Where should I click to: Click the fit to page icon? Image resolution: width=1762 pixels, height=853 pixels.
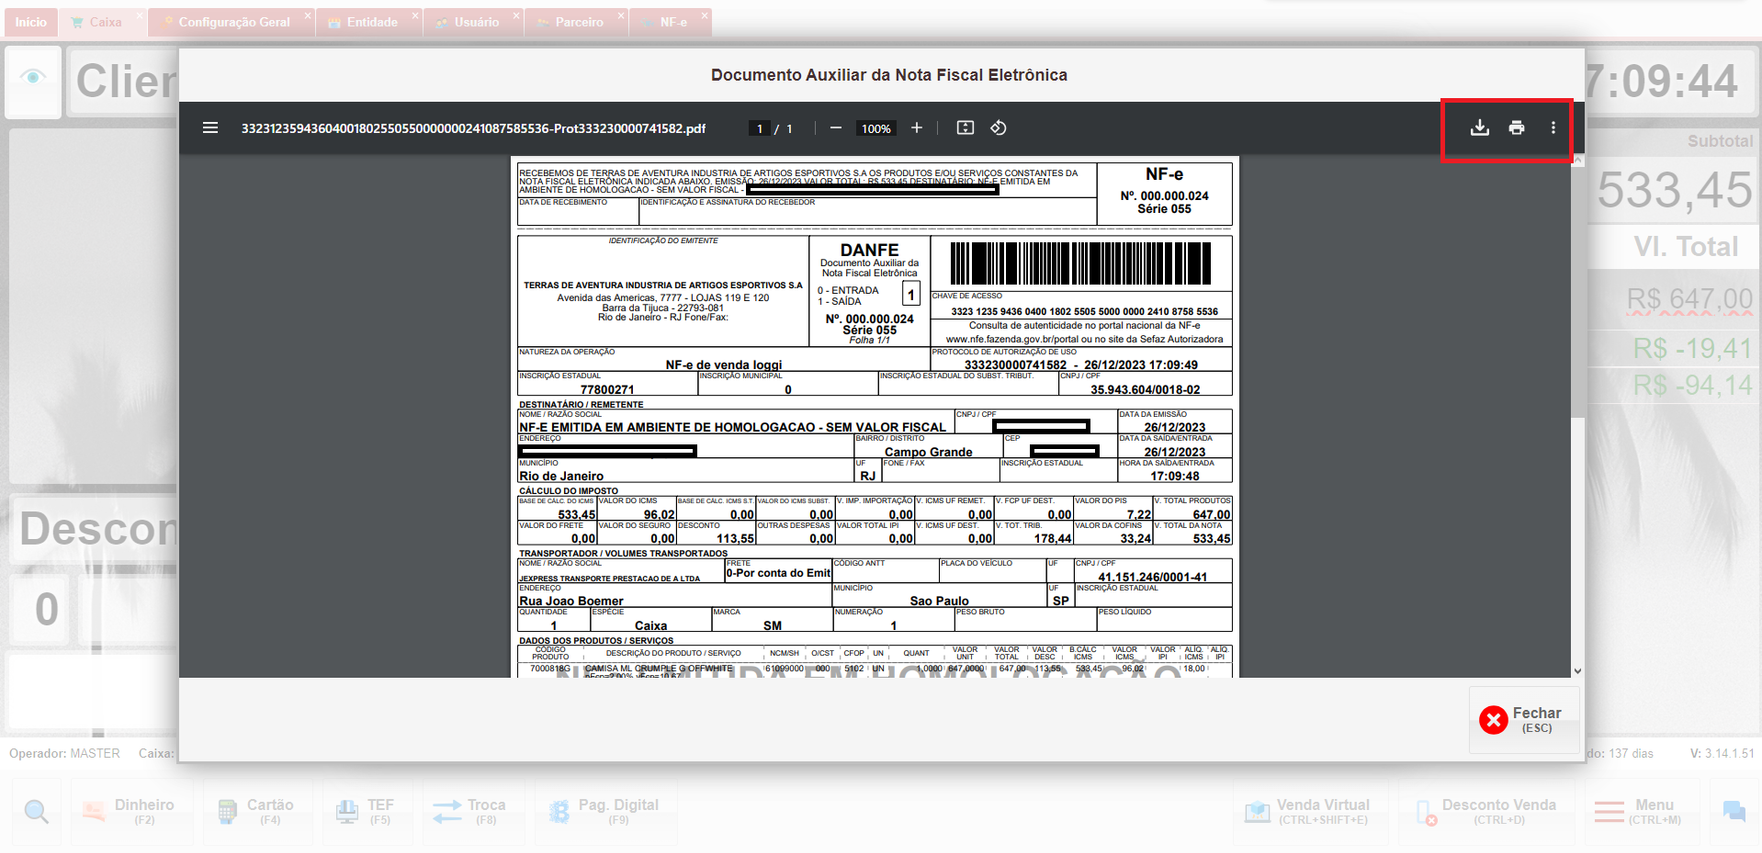965,128
